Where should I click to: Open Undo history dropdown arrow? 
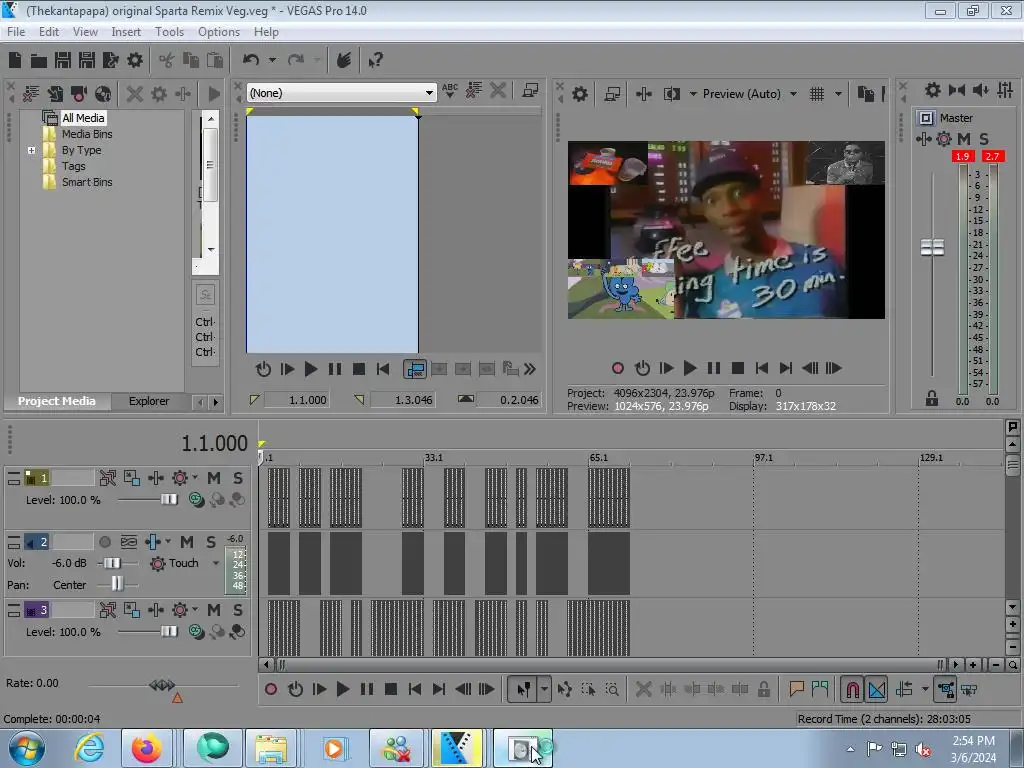(x=272, y=60)
